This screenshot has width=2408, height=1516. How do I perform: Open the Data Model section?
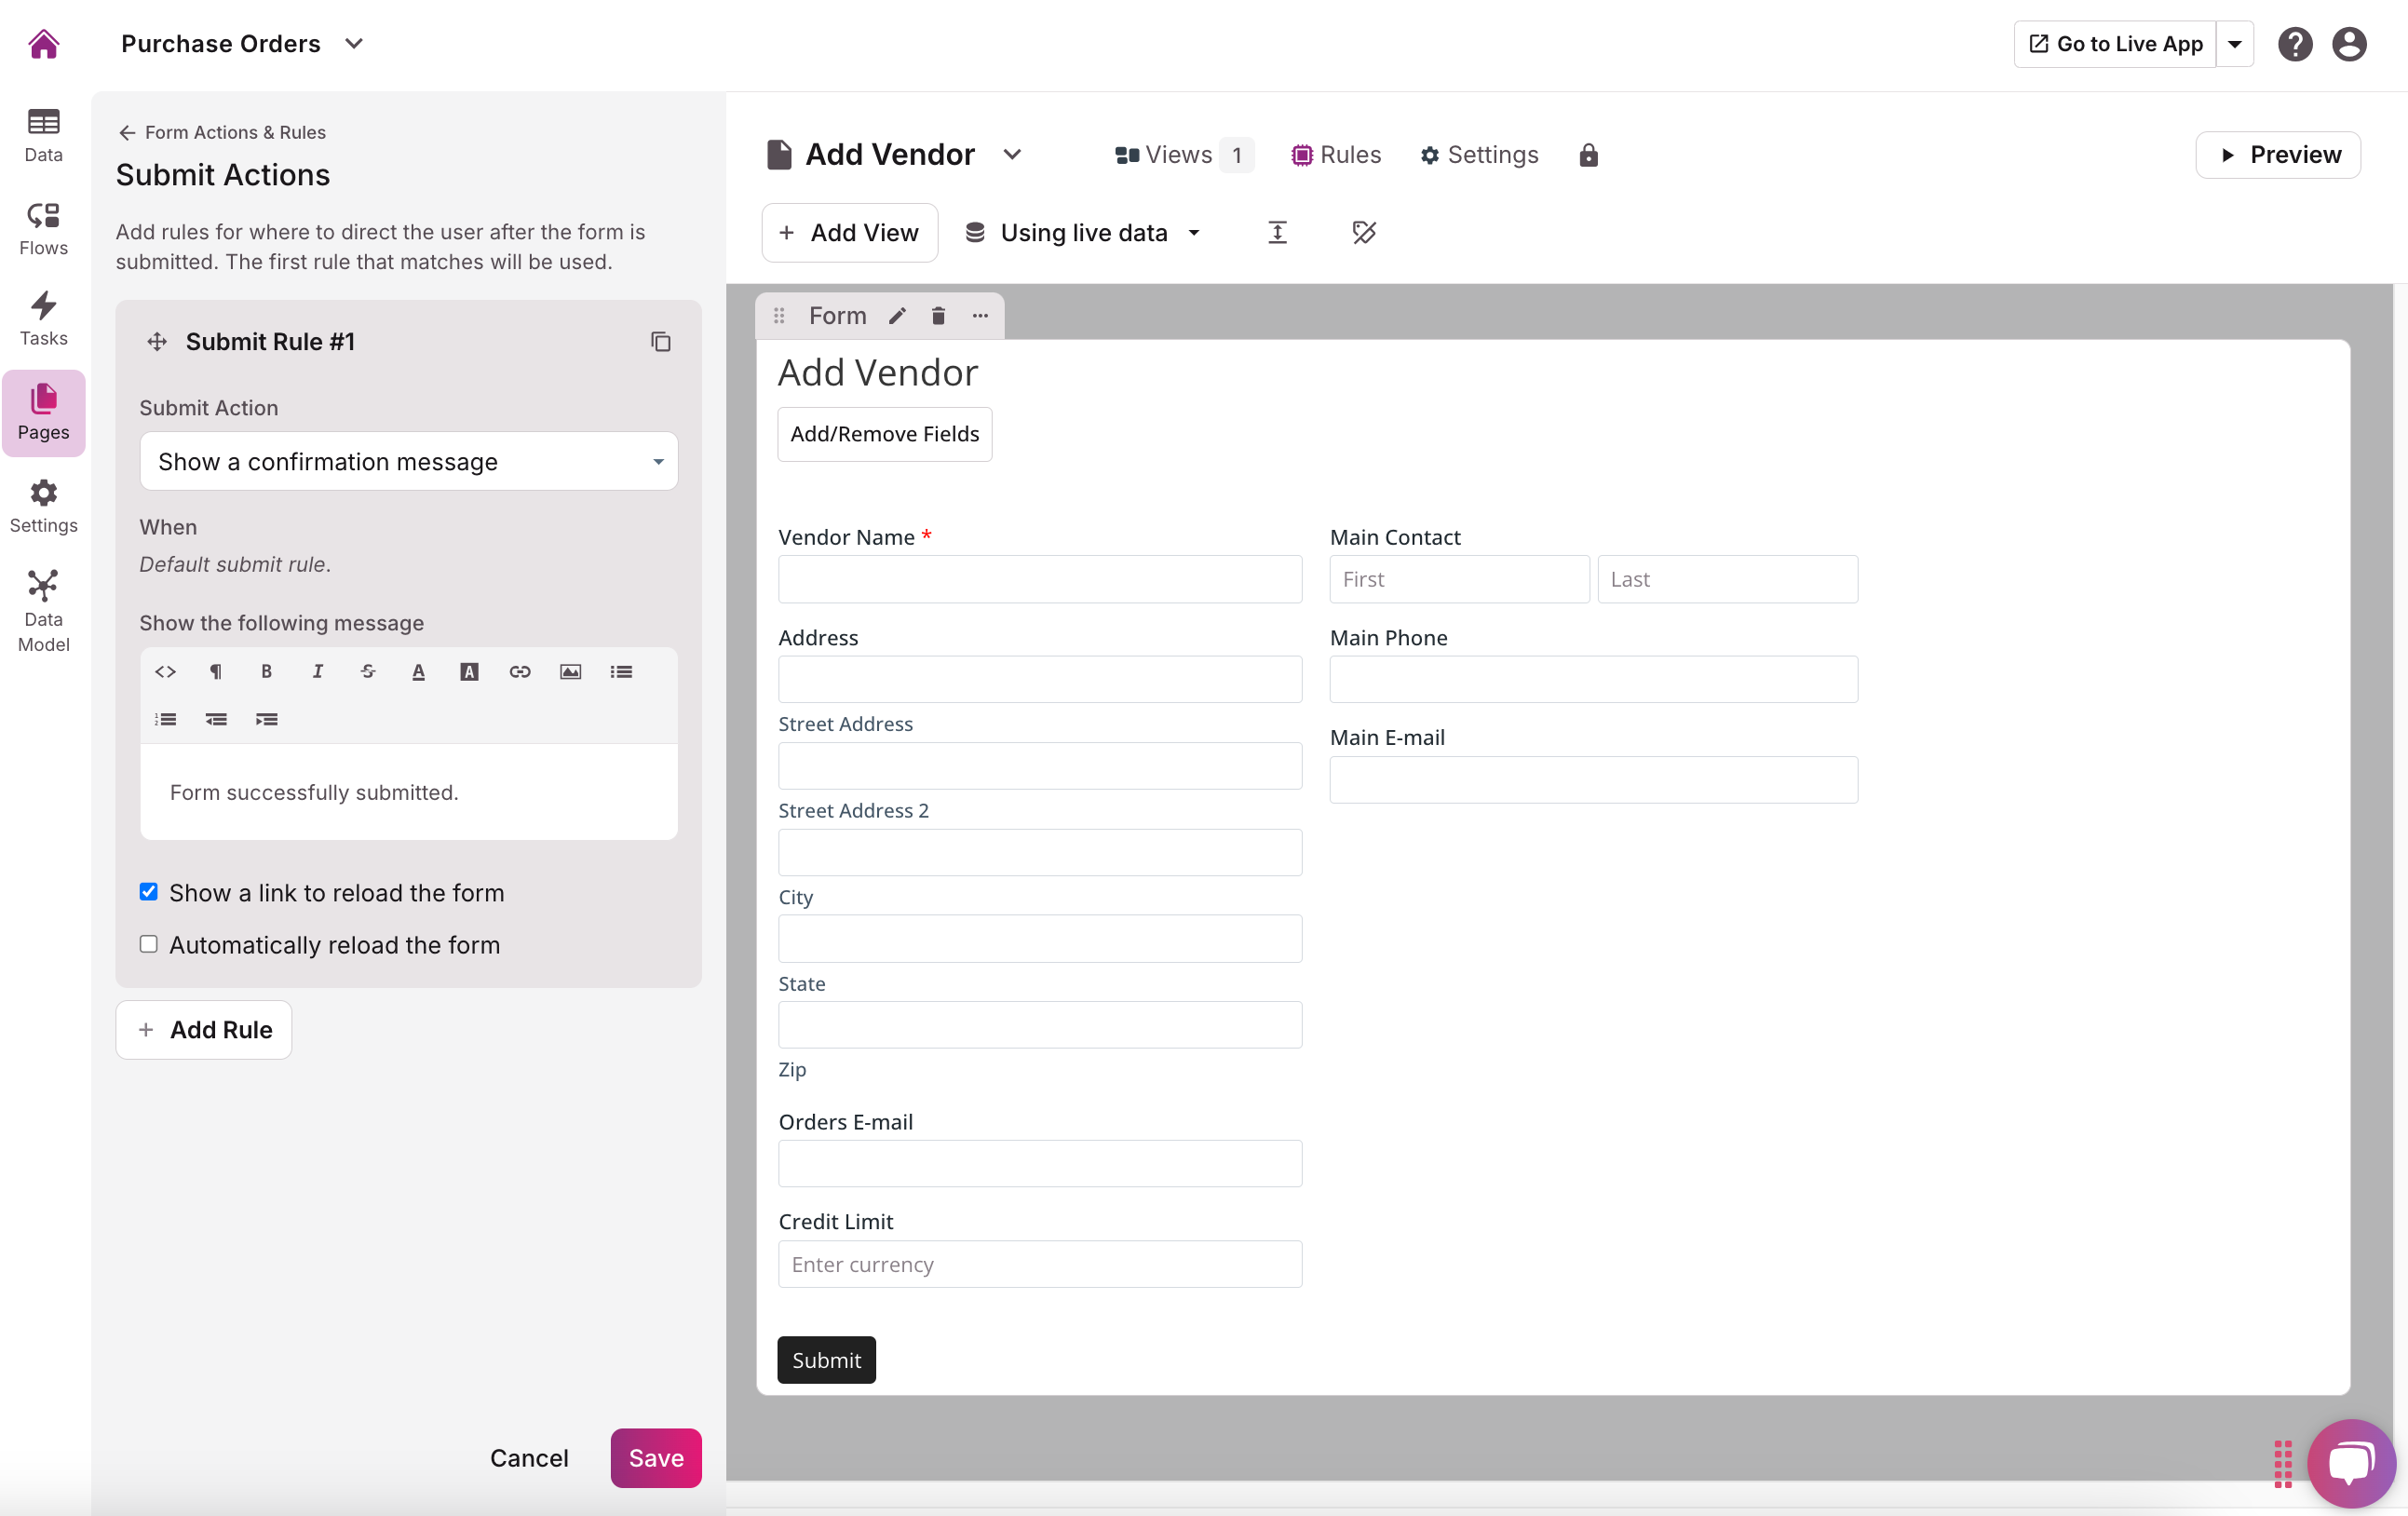click(44, 611)
